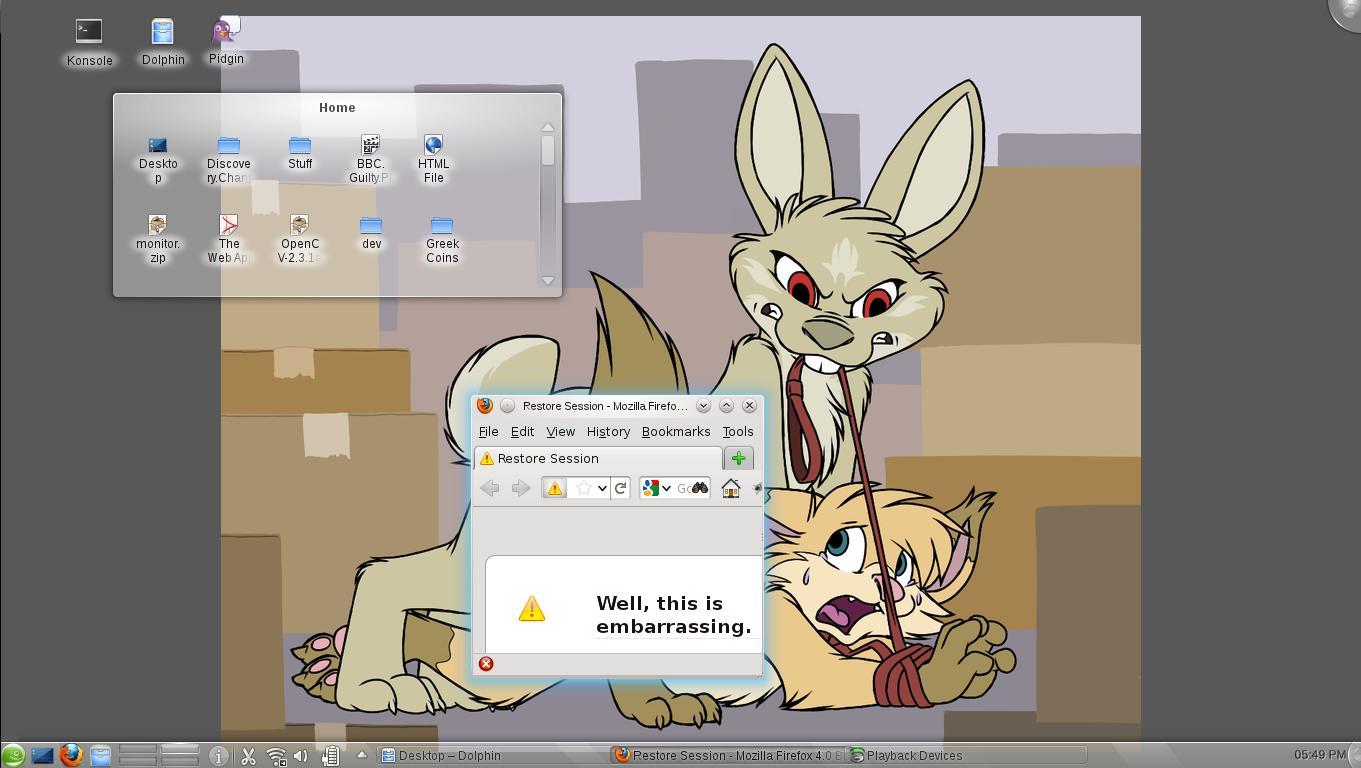Open the History menu in Firefox
Viewport: 1361px width, 768px height.
click(x=608, y=431)
